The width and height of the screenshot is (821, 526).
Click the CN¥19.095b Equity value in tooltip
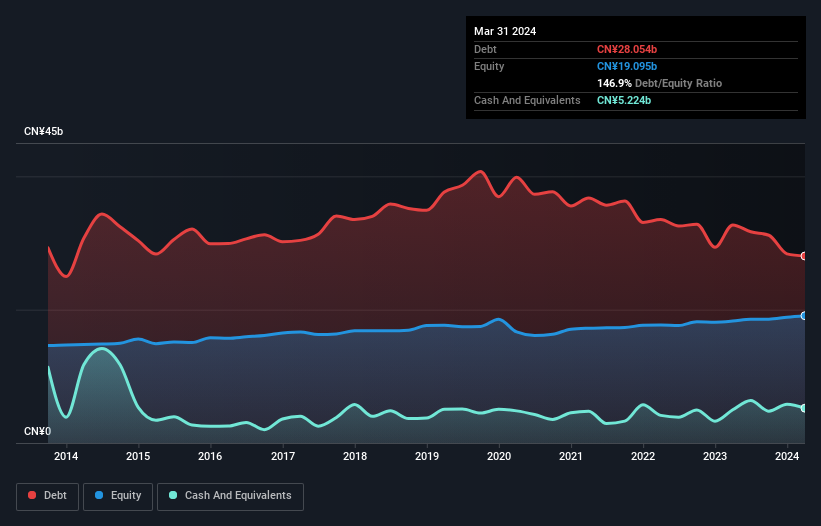628,66
